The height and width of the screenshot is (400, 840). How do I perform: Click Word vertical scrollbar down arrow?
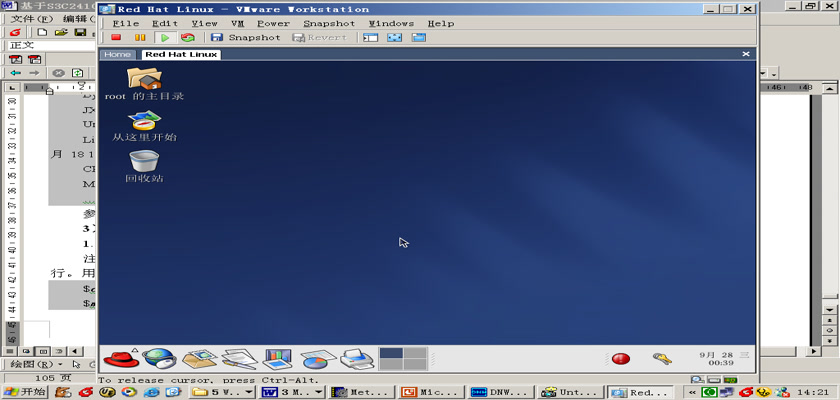[x=829, y=310]
